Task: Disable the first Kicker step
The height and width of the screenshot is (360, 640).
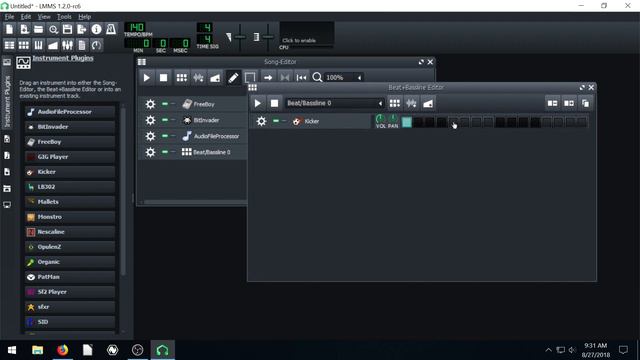Action: (x=407, y=122)
